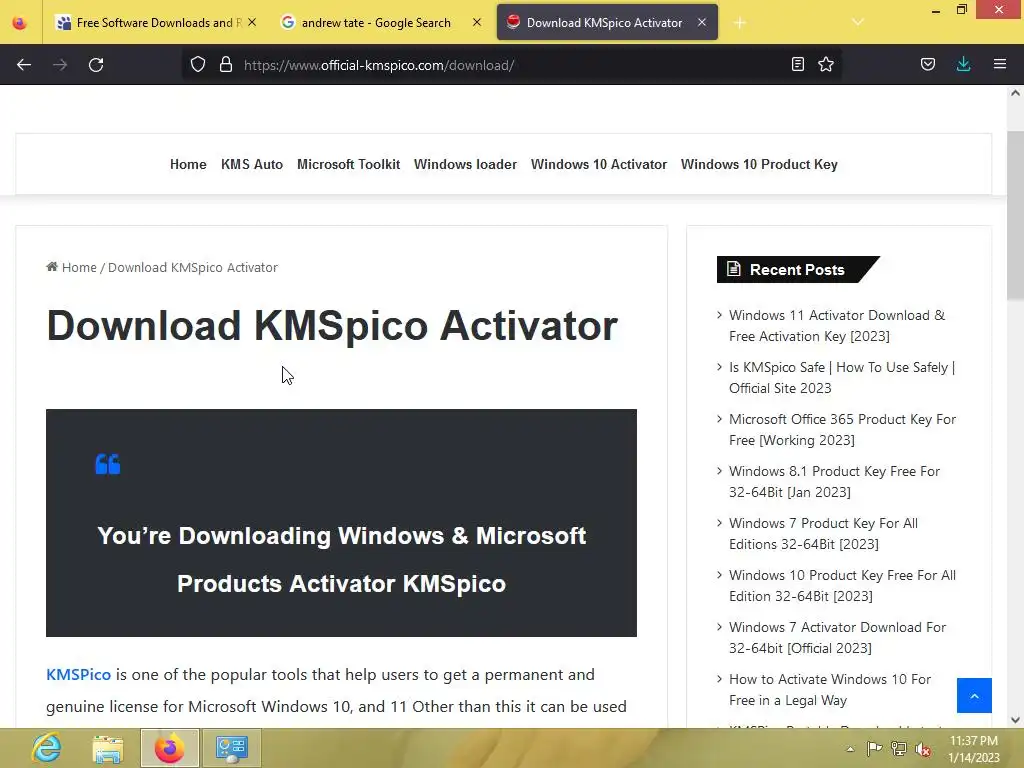Screen dimensions: 1024x768
Task: Click the Firefox View icon
Action: point(20,23)
